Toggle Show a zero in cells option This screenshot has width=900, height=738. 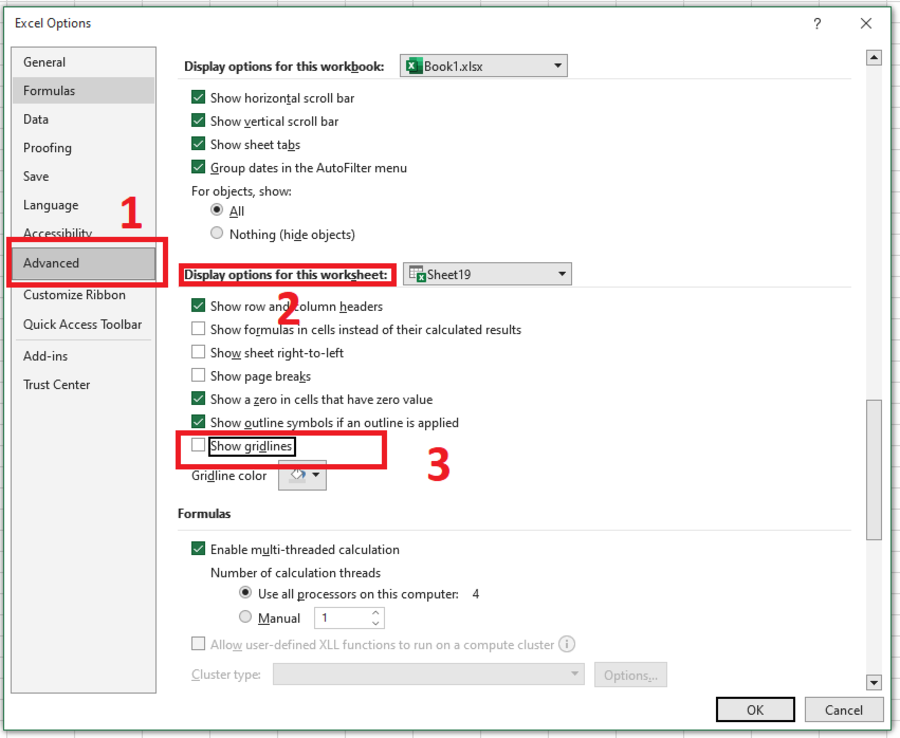(x=198, y=398)
